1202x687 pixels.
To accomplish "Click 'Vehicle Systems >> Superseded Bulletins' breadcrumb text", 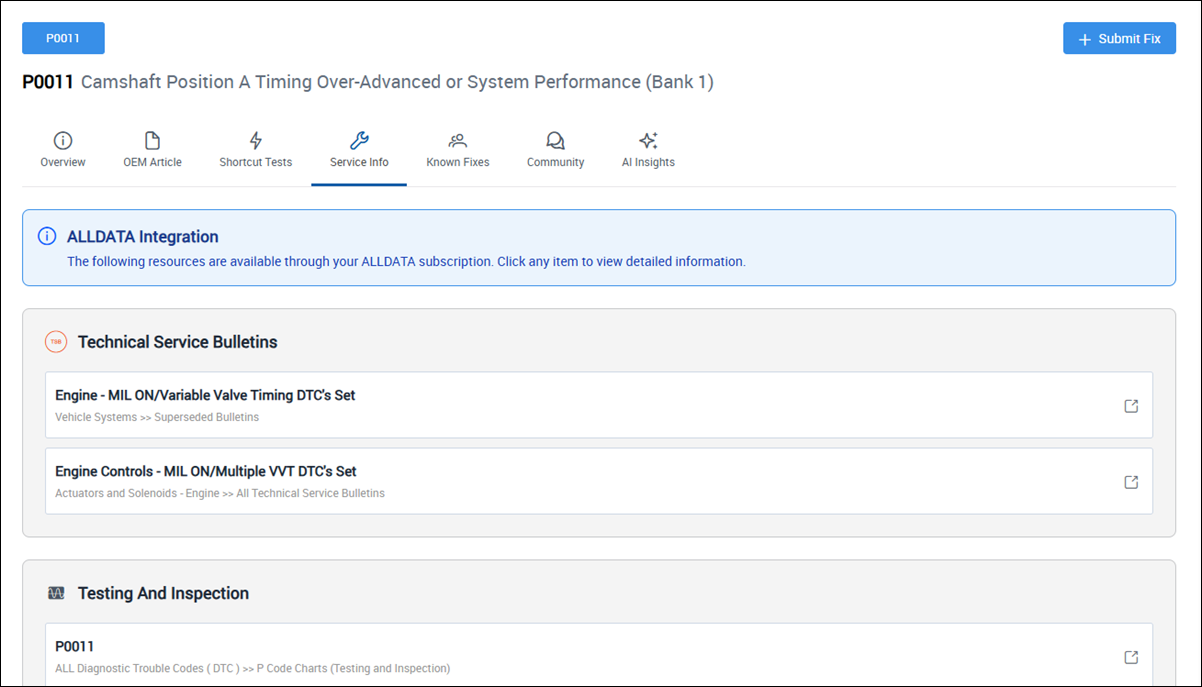I will click(x=157, y=417).
